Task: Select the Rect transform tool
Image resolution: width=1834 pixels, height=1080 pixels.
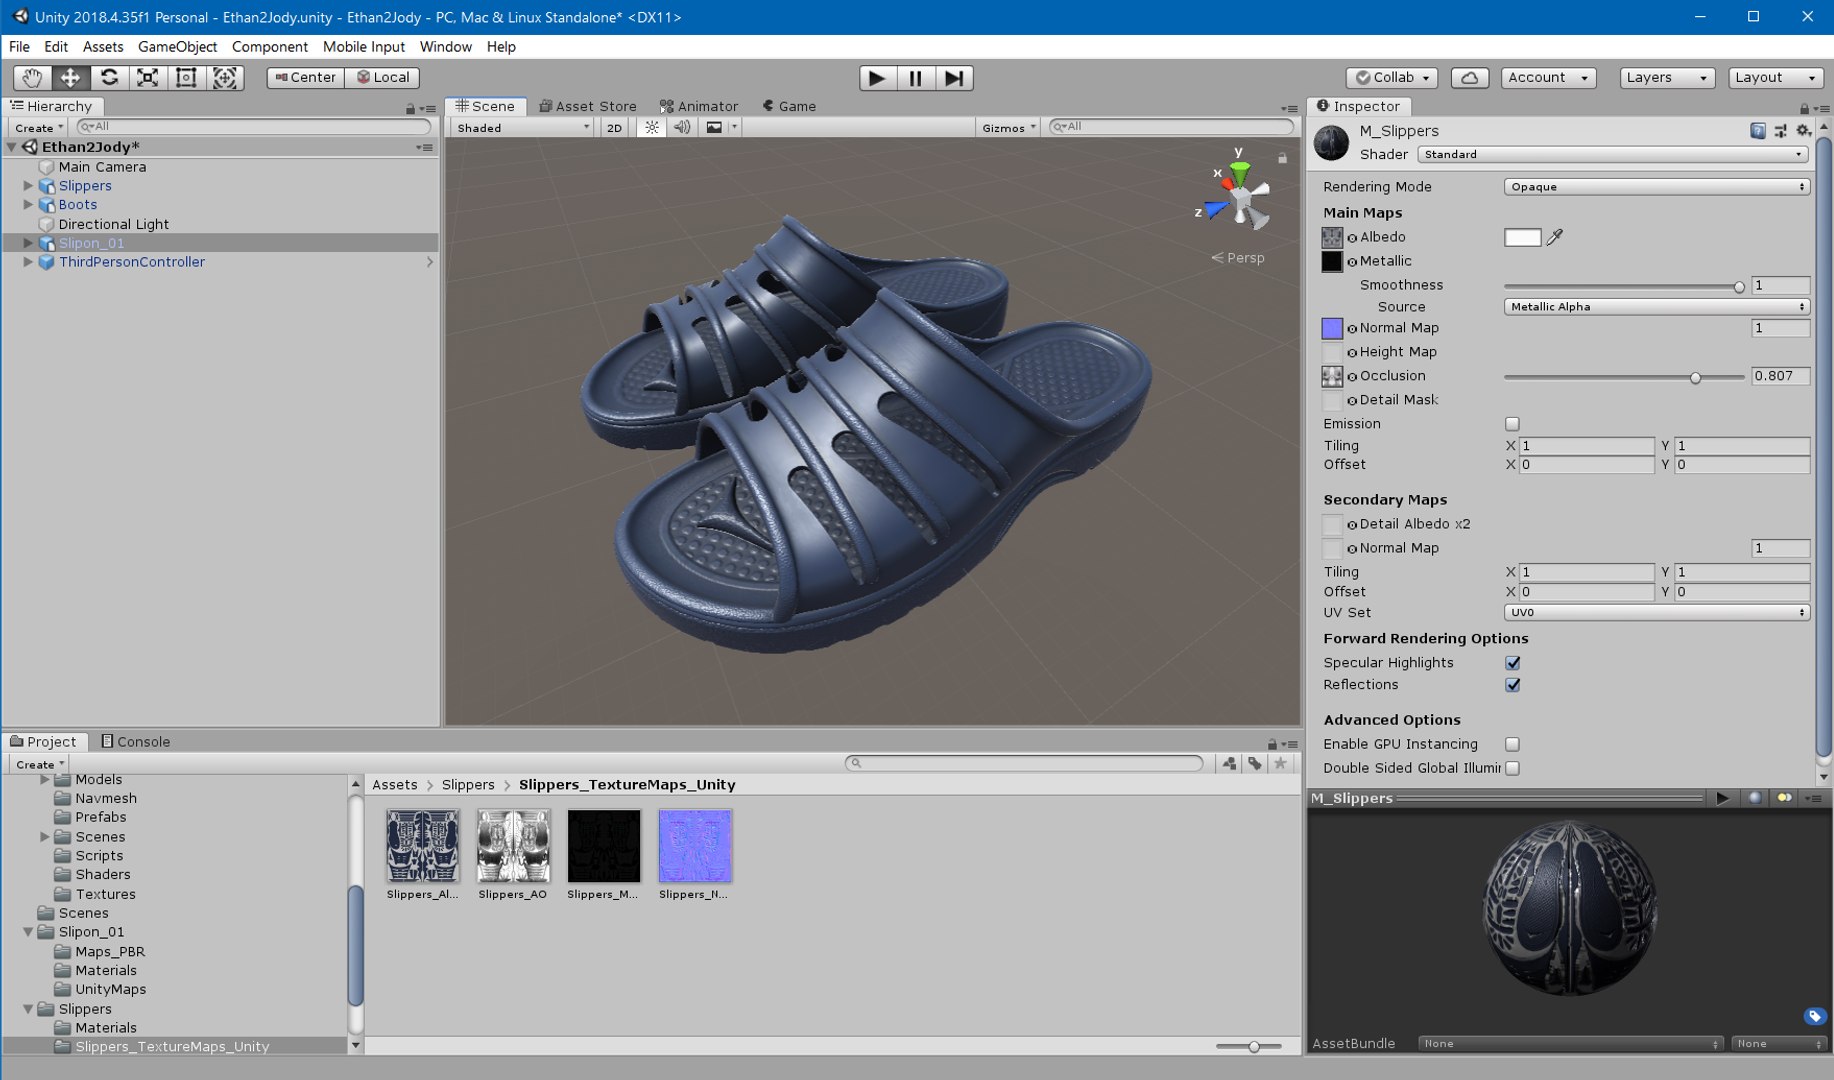Action: pos(186,78)
